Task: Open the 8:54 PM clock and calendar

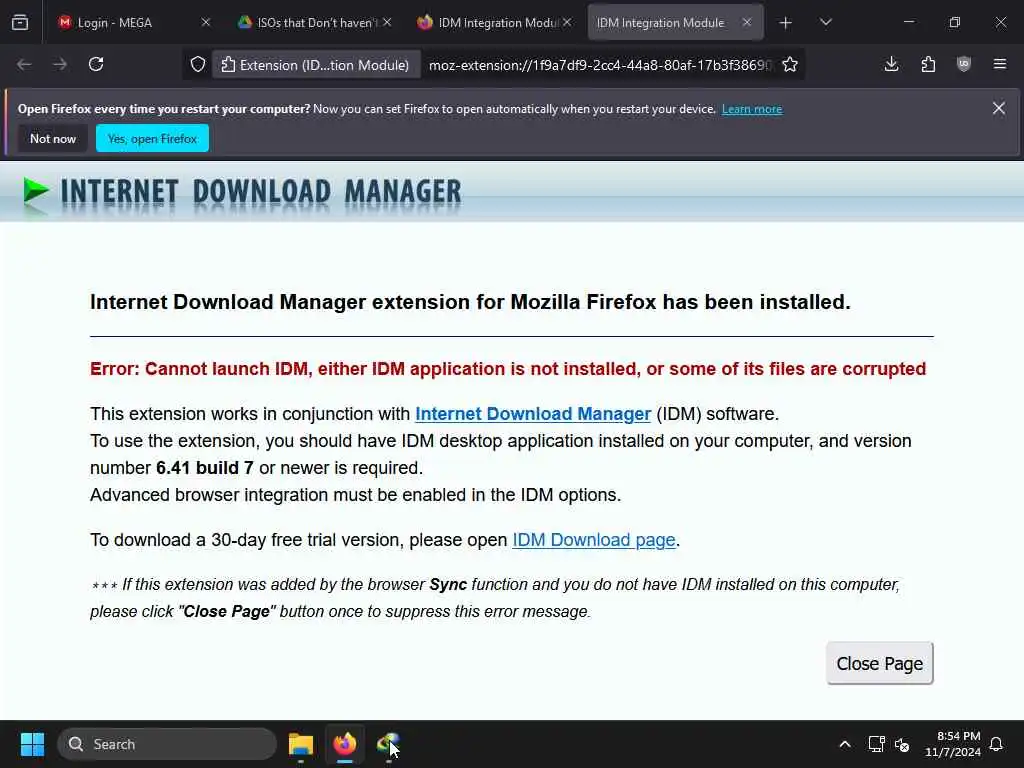Action: click(x=953, y=744)
